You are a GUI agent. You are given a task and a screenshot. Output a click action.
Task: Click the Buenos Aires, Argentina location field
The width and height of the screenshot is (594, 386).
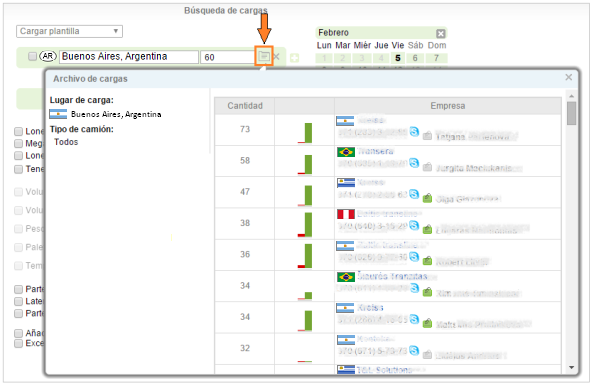(129, 57)
